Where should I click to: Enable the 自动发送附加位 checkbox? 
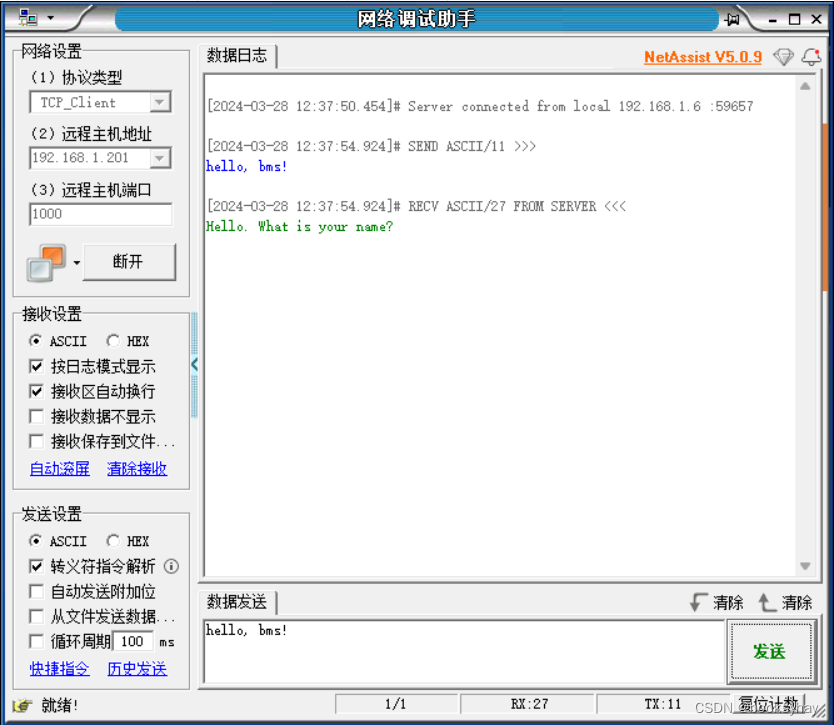coord(35,591)
